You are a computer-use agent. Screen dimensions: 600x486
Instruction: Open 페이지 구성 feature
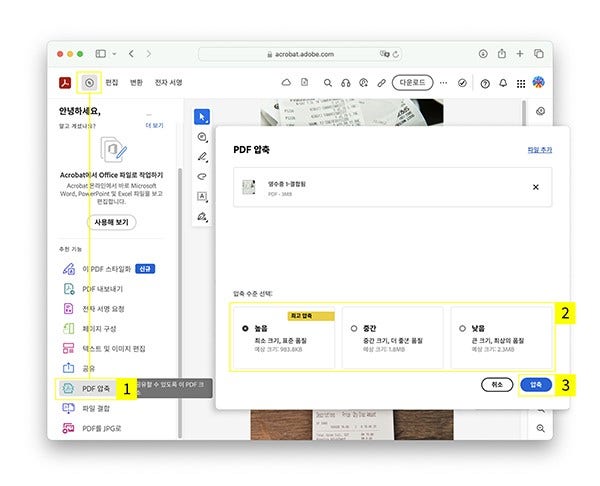89,329
